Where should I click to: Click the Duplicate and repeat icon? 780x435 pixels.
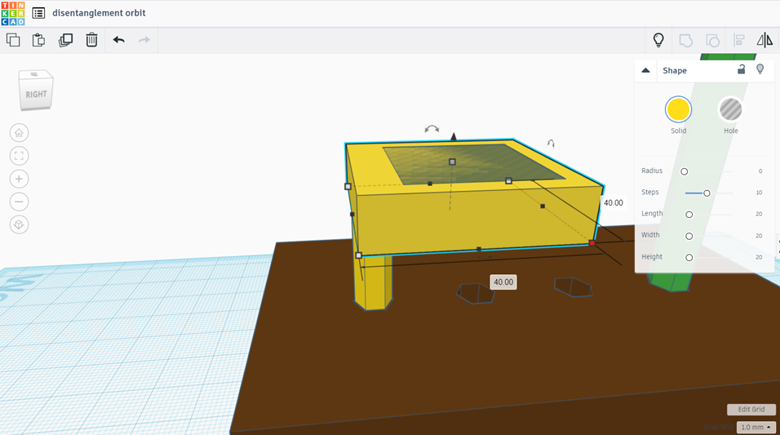65,40
